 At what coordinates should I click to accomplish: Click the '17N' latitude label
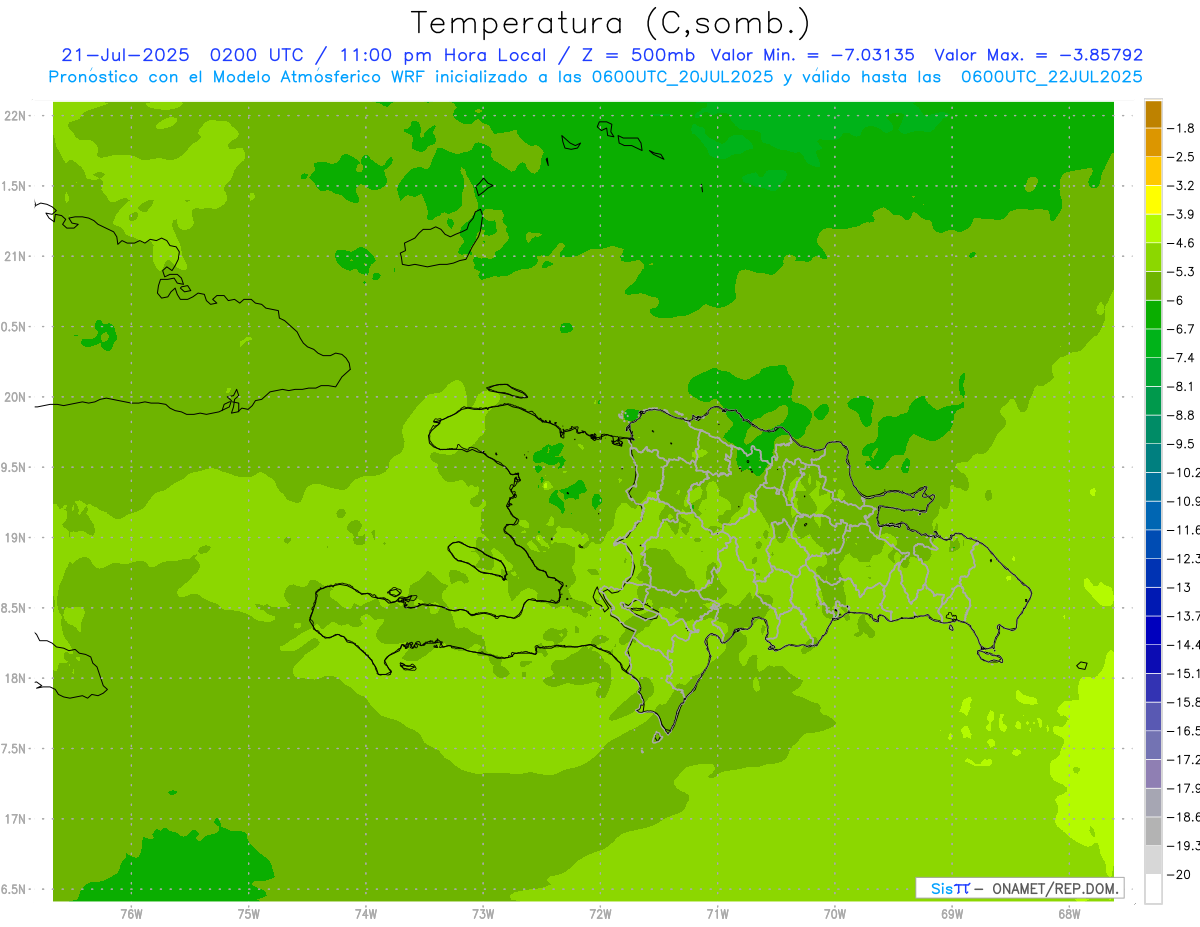(x=15, y=820)
